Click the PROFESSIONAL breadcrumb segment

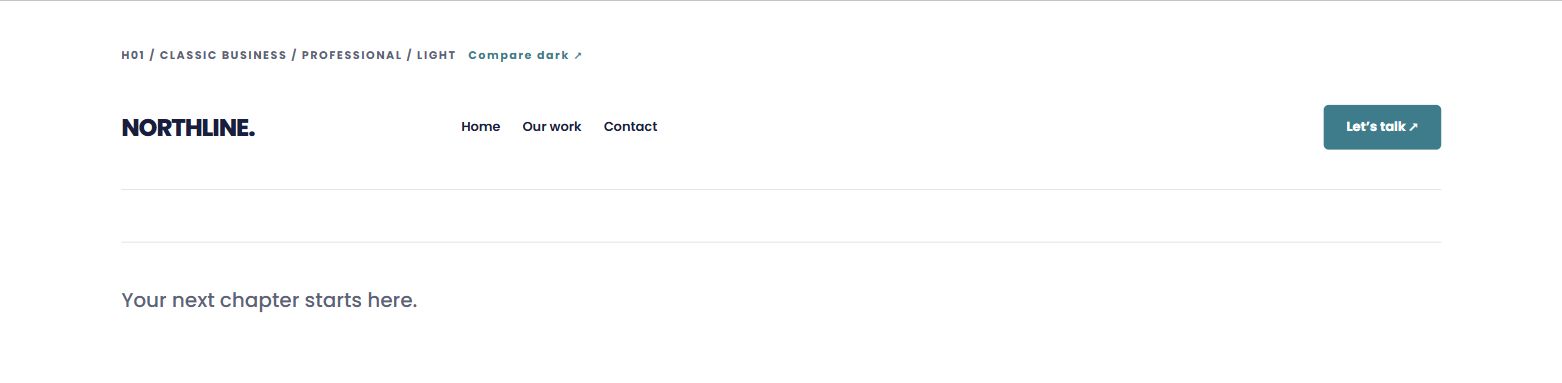tap(351, 55)
